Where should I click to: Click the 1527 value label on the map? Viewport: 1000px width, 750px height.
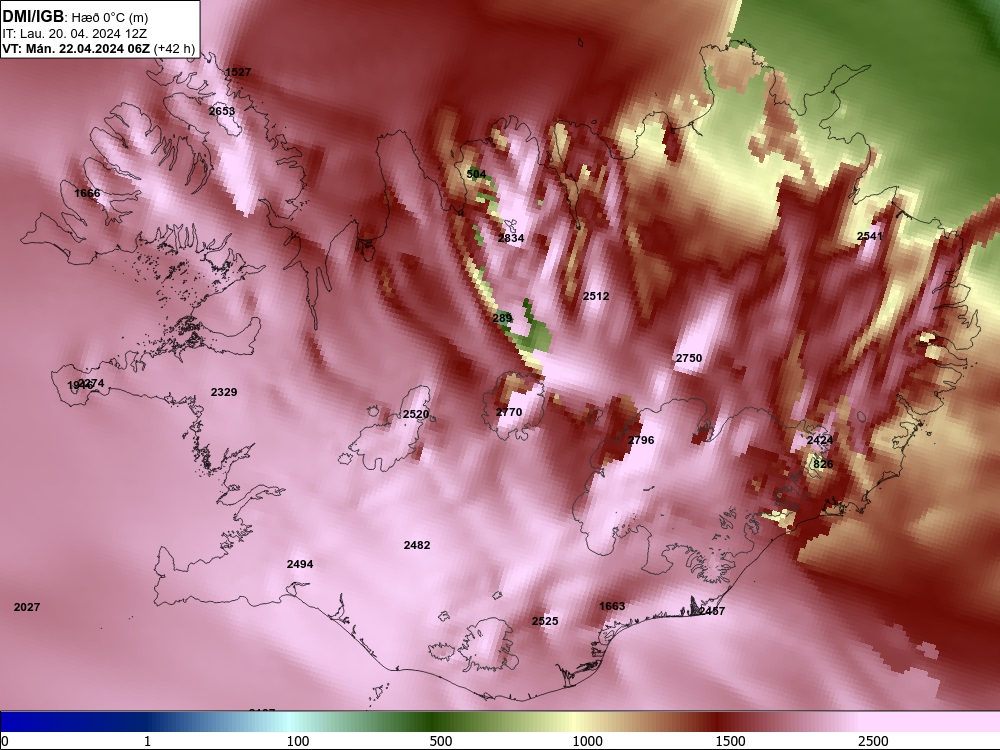[x=238, y=72]
